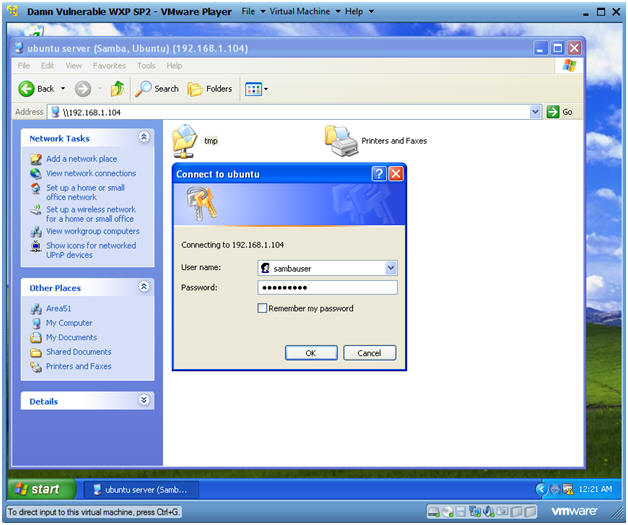The image size is (628, 525).
Task: Click the VMware hard disk status icon
Action: coord(434,511)
